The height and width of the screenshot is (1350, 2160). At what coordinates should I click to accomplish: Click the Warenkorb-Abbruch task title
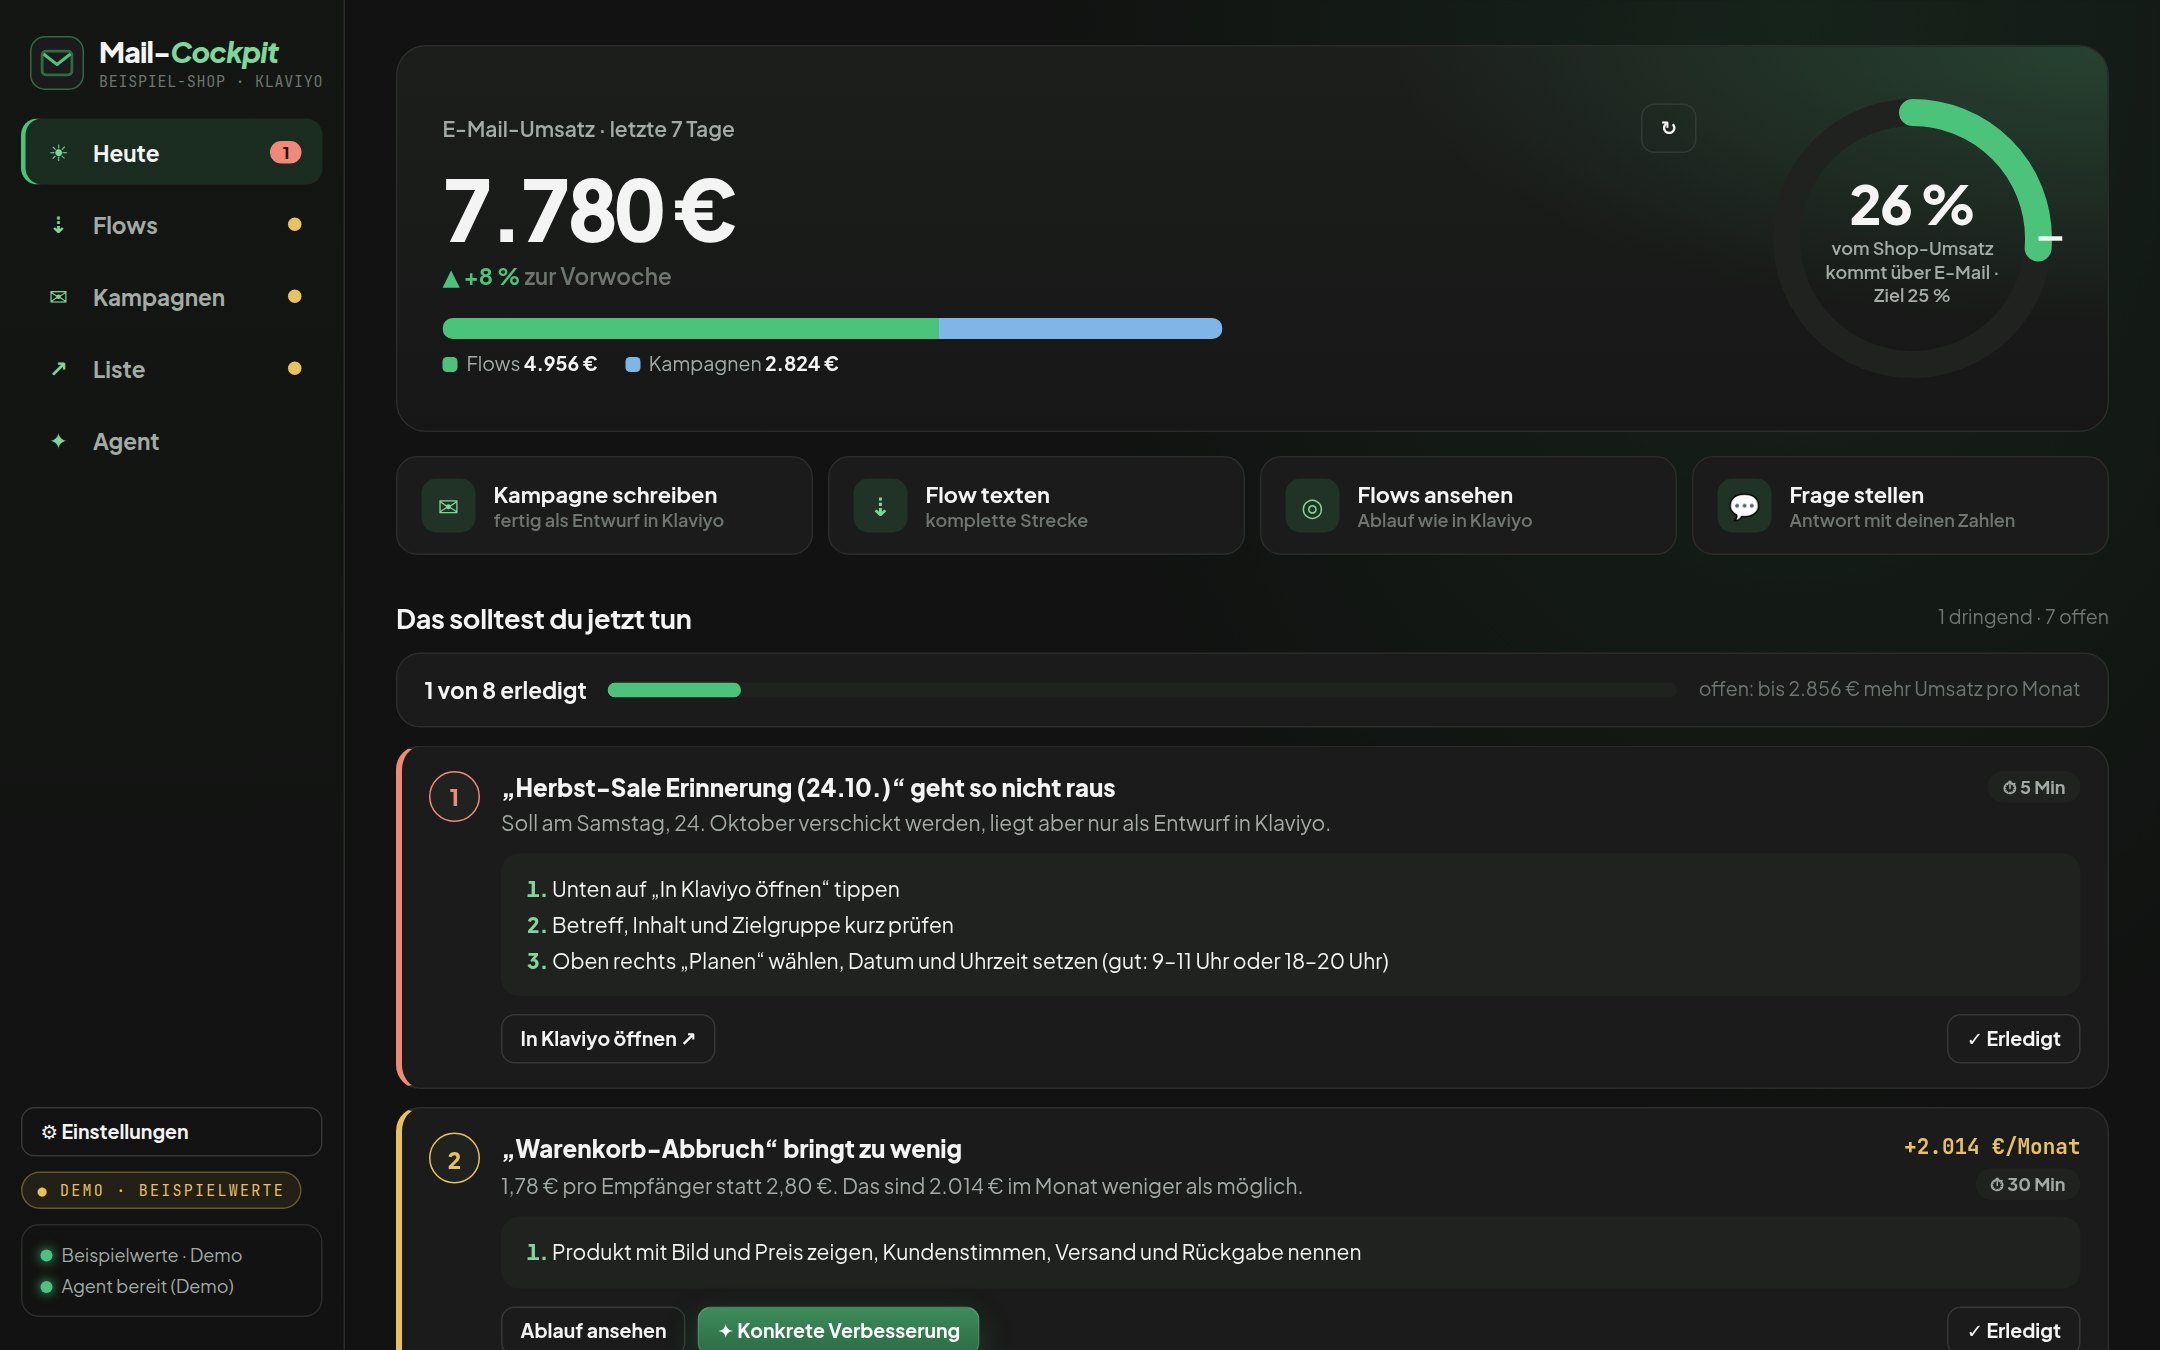click(x=732, y=1149)
